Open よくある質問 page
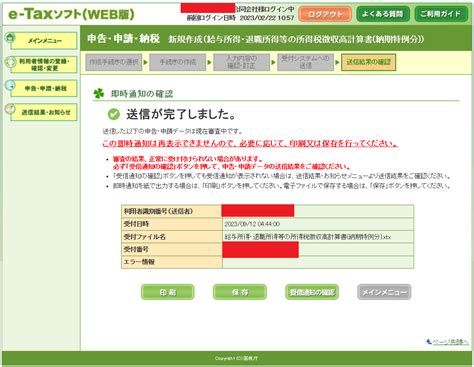This screenshot has height=367, width=474. pos(383,14)
